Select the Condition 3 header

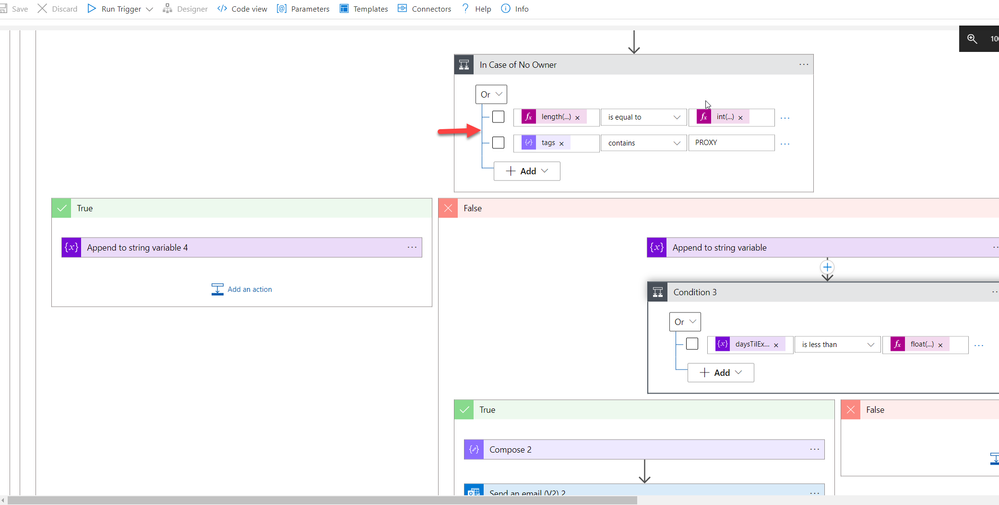(823, 292)
